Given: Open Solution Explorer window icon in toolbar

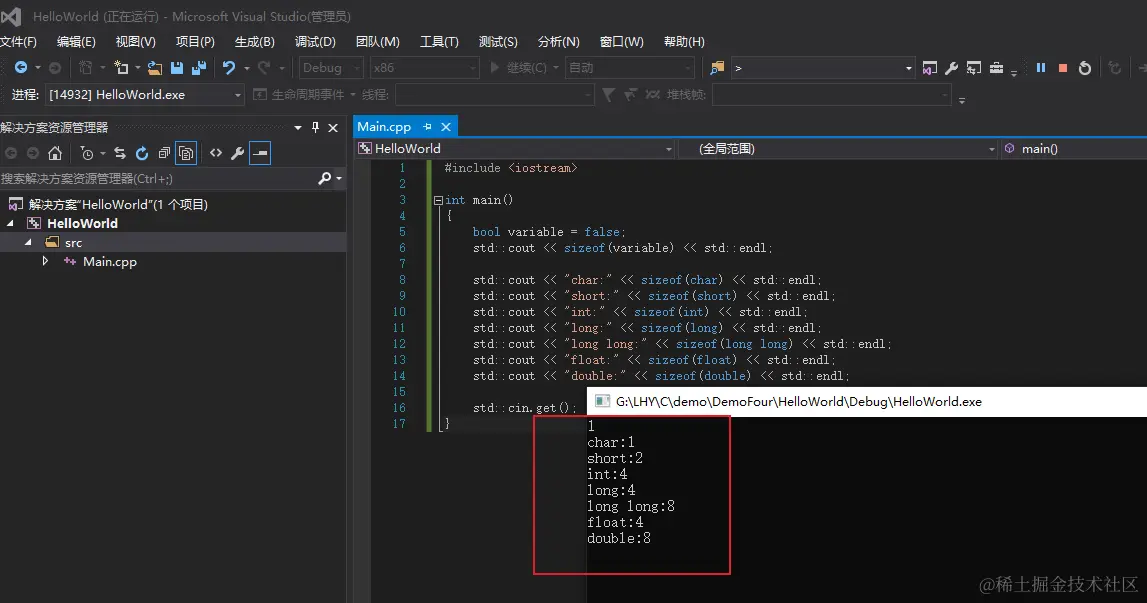Looking at the screenshot, I should pyautogui.click(x=930, y=68).
